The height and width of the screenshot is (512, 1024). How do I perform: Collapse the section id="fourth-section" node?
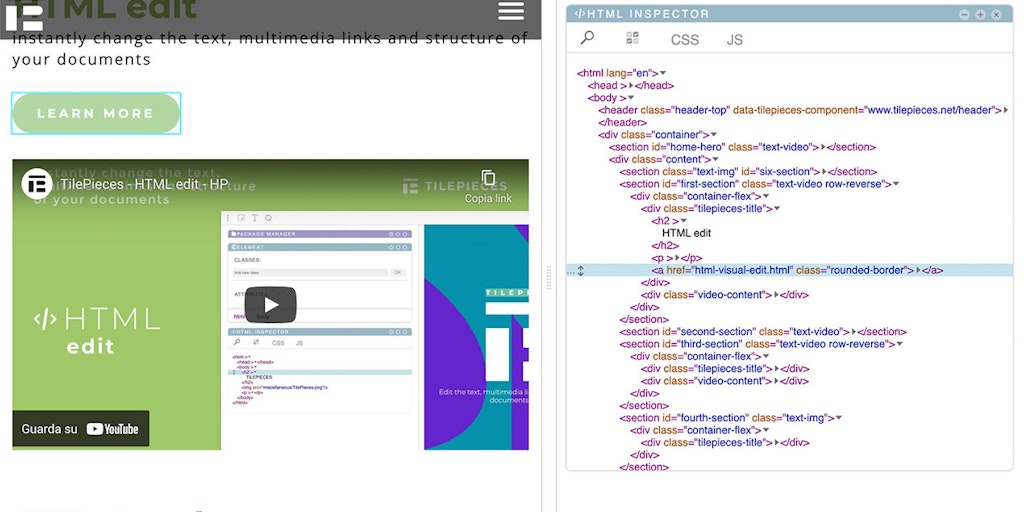coord(839,418)
